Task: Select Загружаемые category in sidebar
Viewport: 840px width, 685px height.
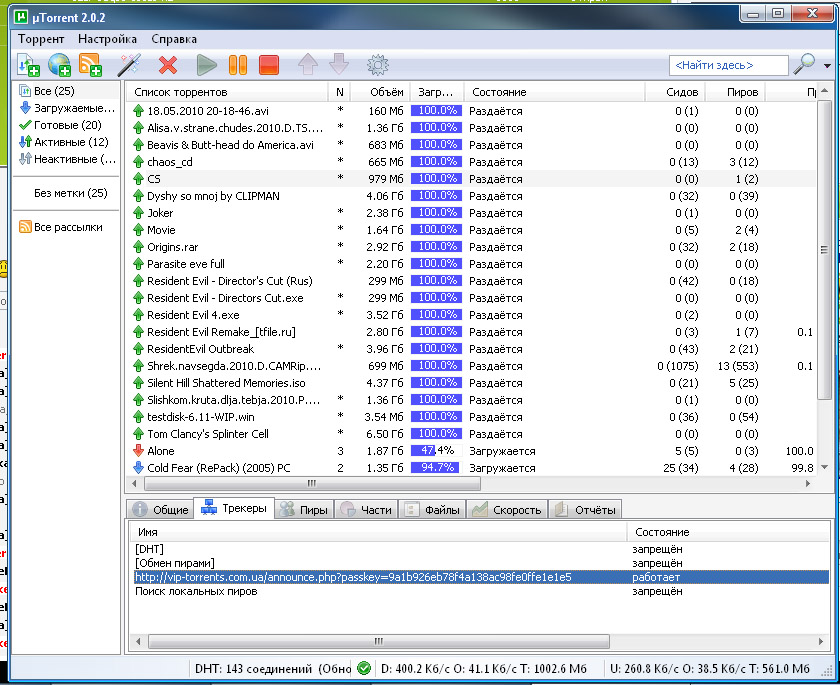Action: tap(66, 108)
